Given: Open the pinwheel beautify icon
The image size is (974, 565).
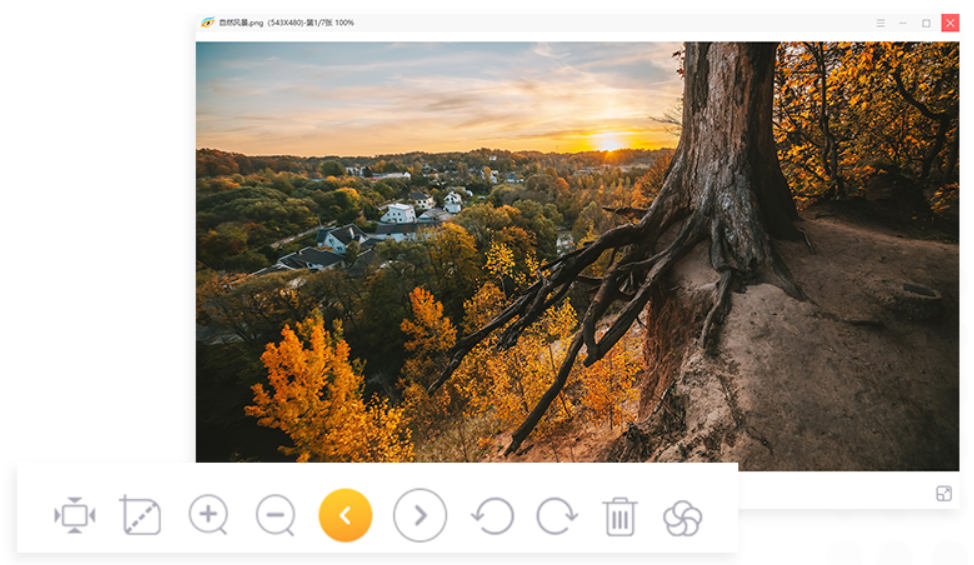Looking at the screenshot, I should tap(682, 518).
